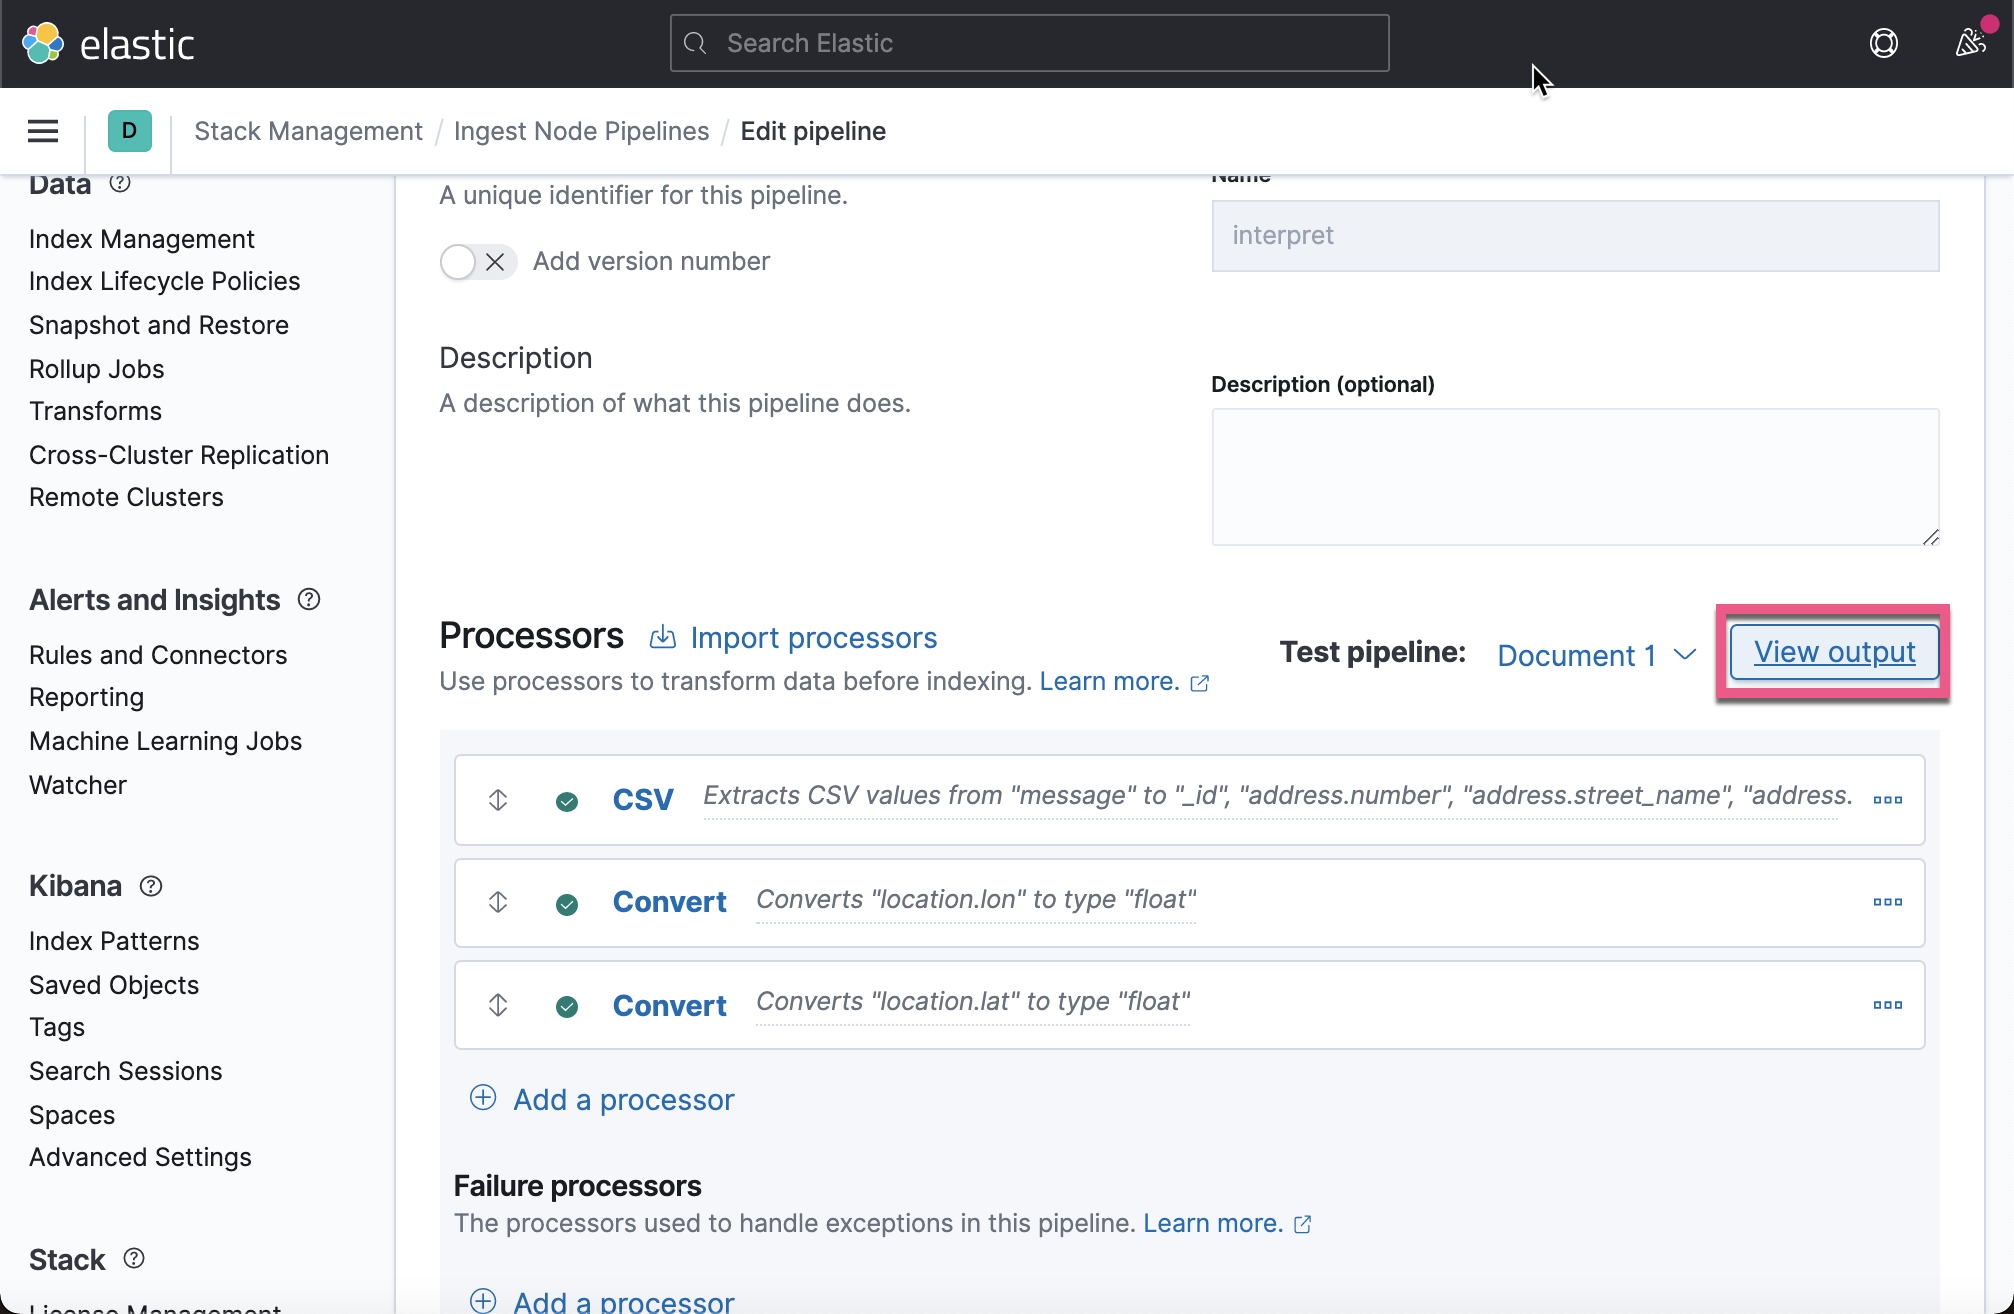Click the green success badge on the CSV processor
This screenshot has width=2014, height=1314.
[567, 801]
